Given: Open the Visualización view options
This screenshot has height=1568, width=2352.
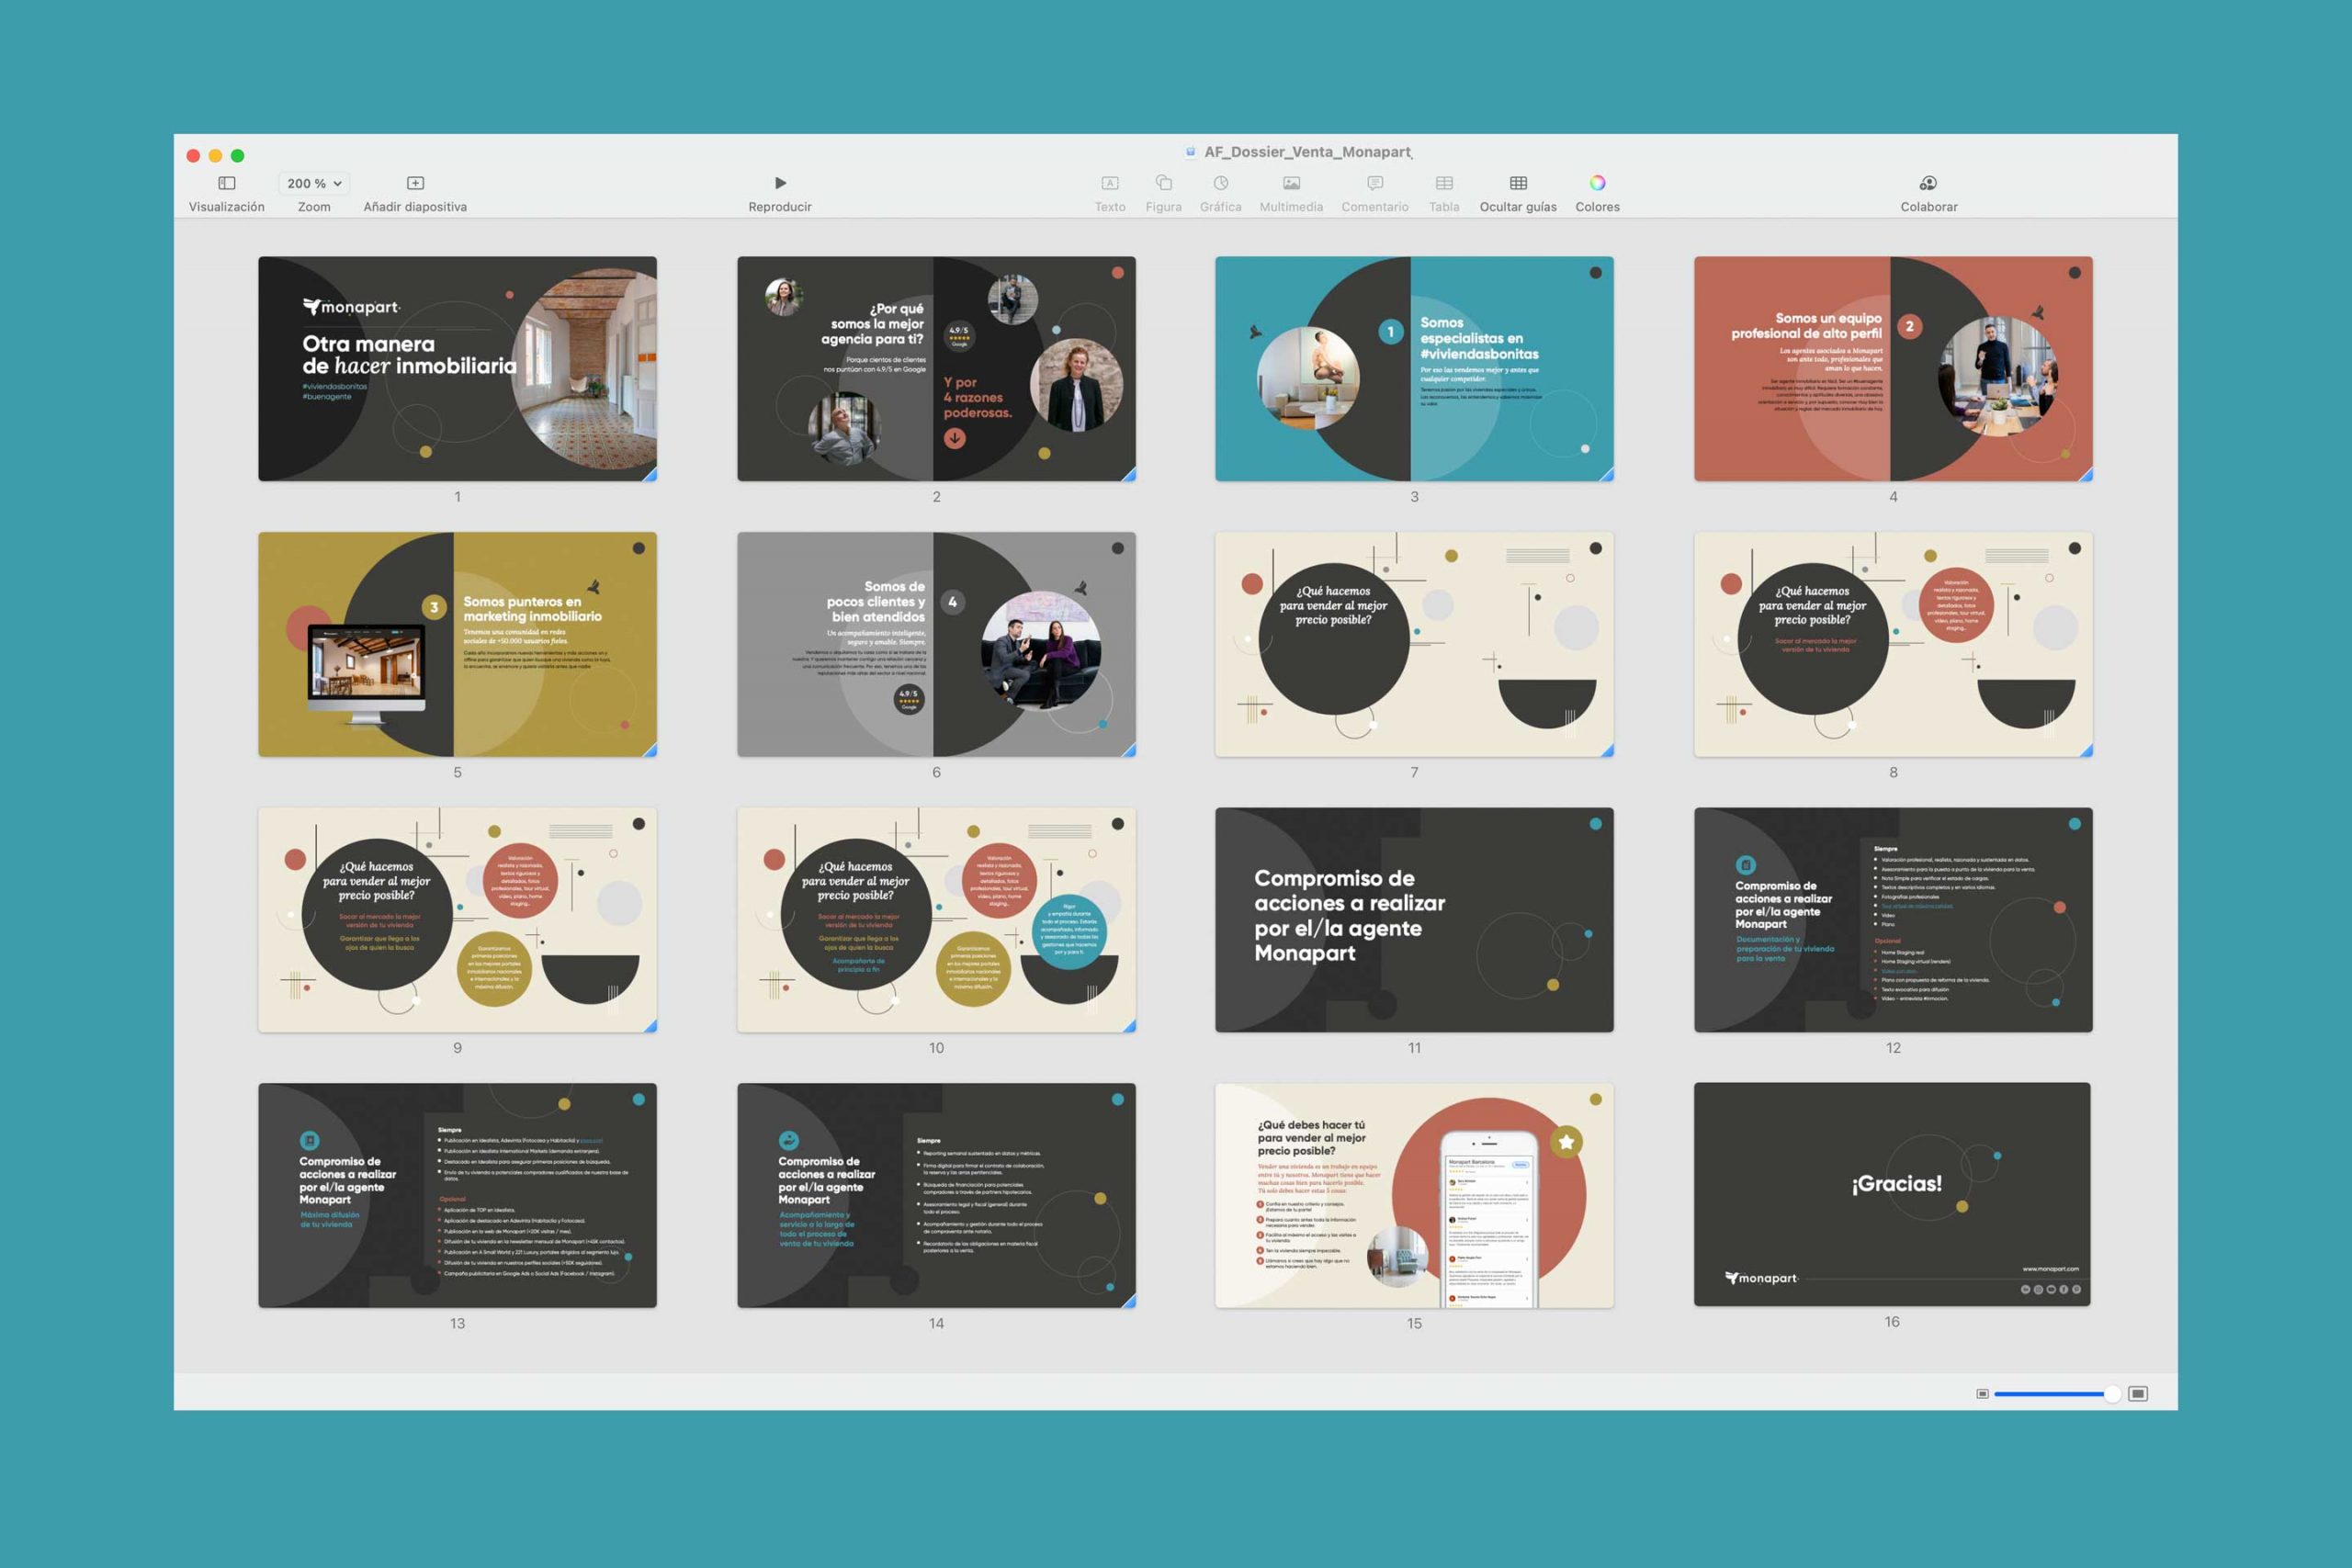Looking at the screenshot, I should (x=227, y=184).
